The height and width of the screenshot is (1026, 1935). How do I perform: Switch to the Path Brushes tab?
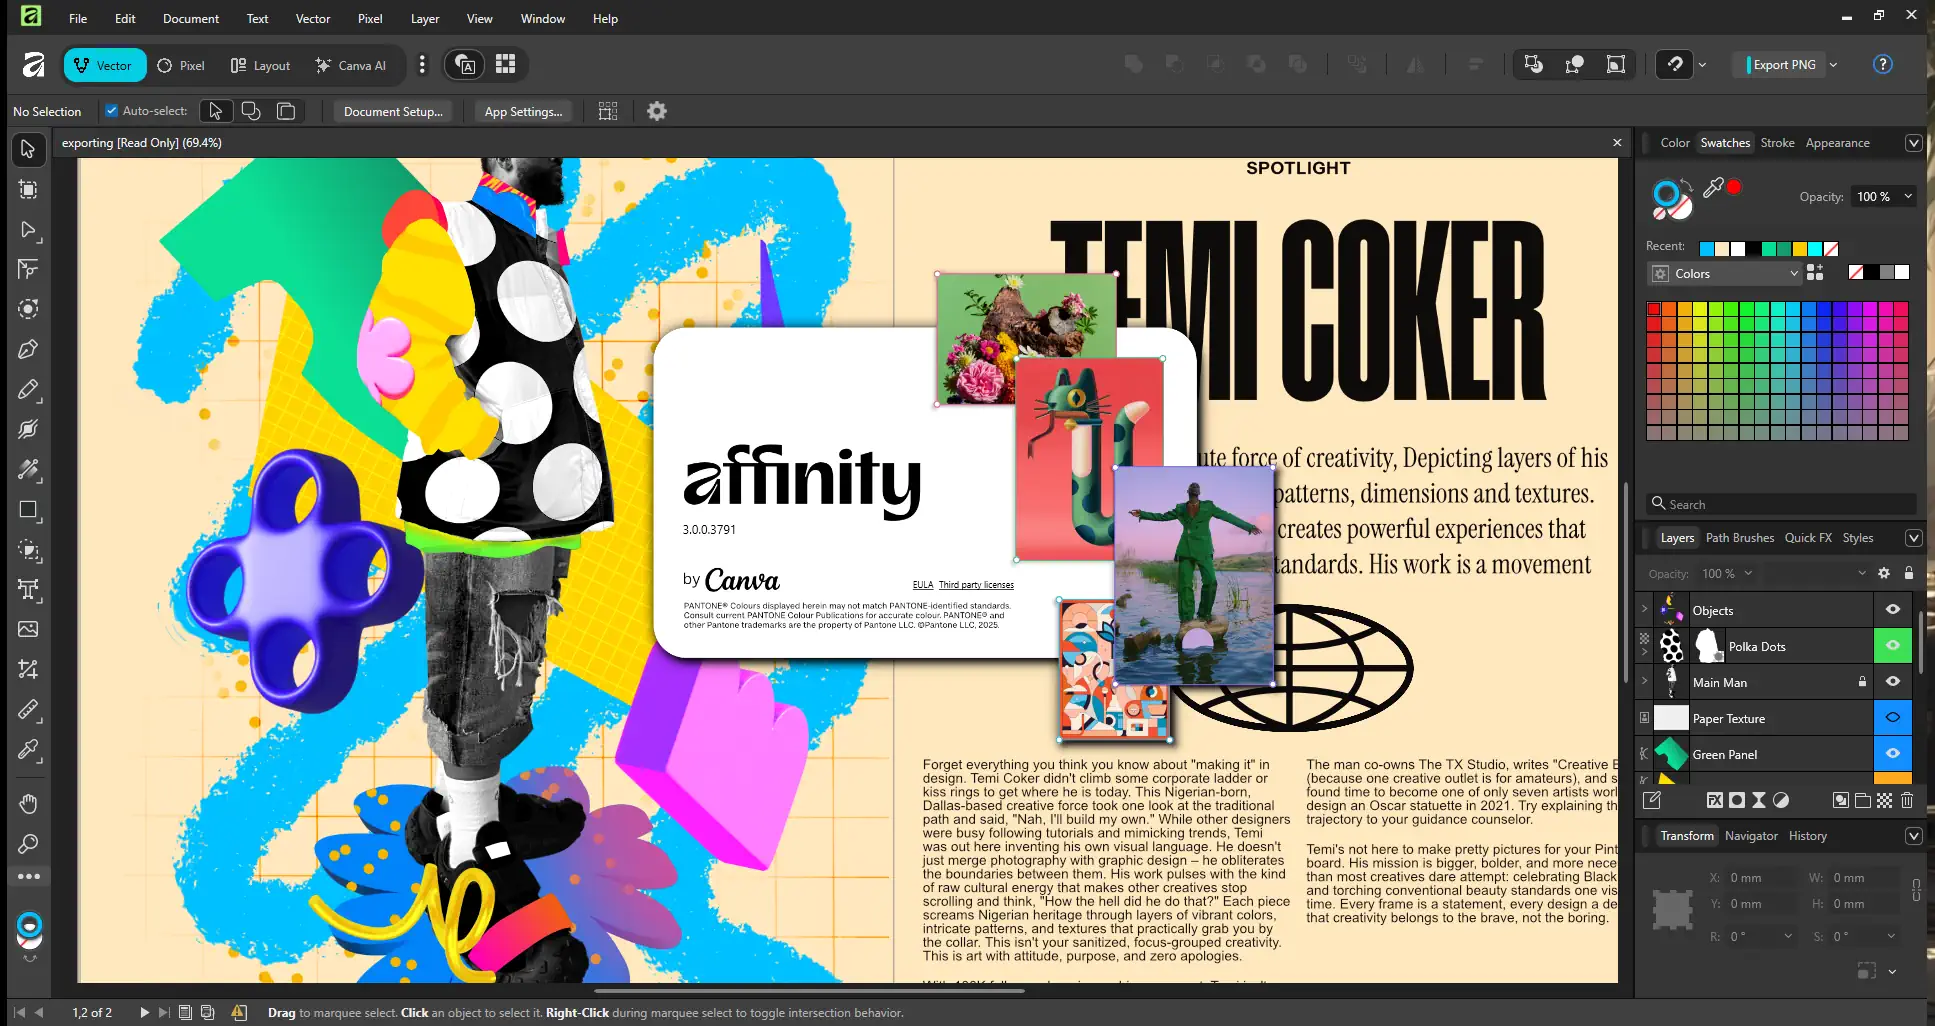(1740, 538)
